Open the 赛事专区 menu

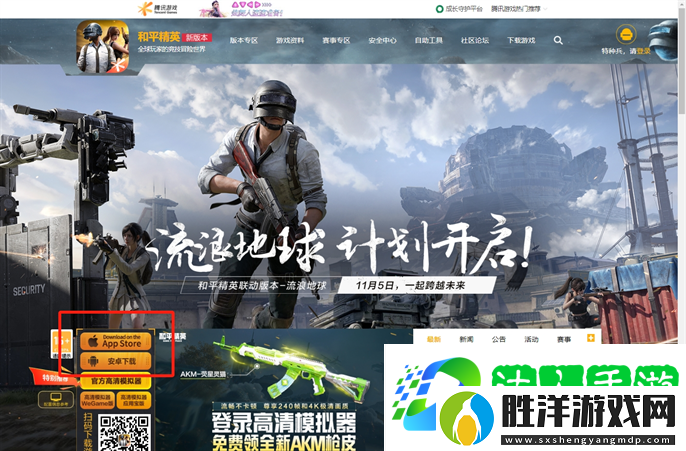point(336,40)
